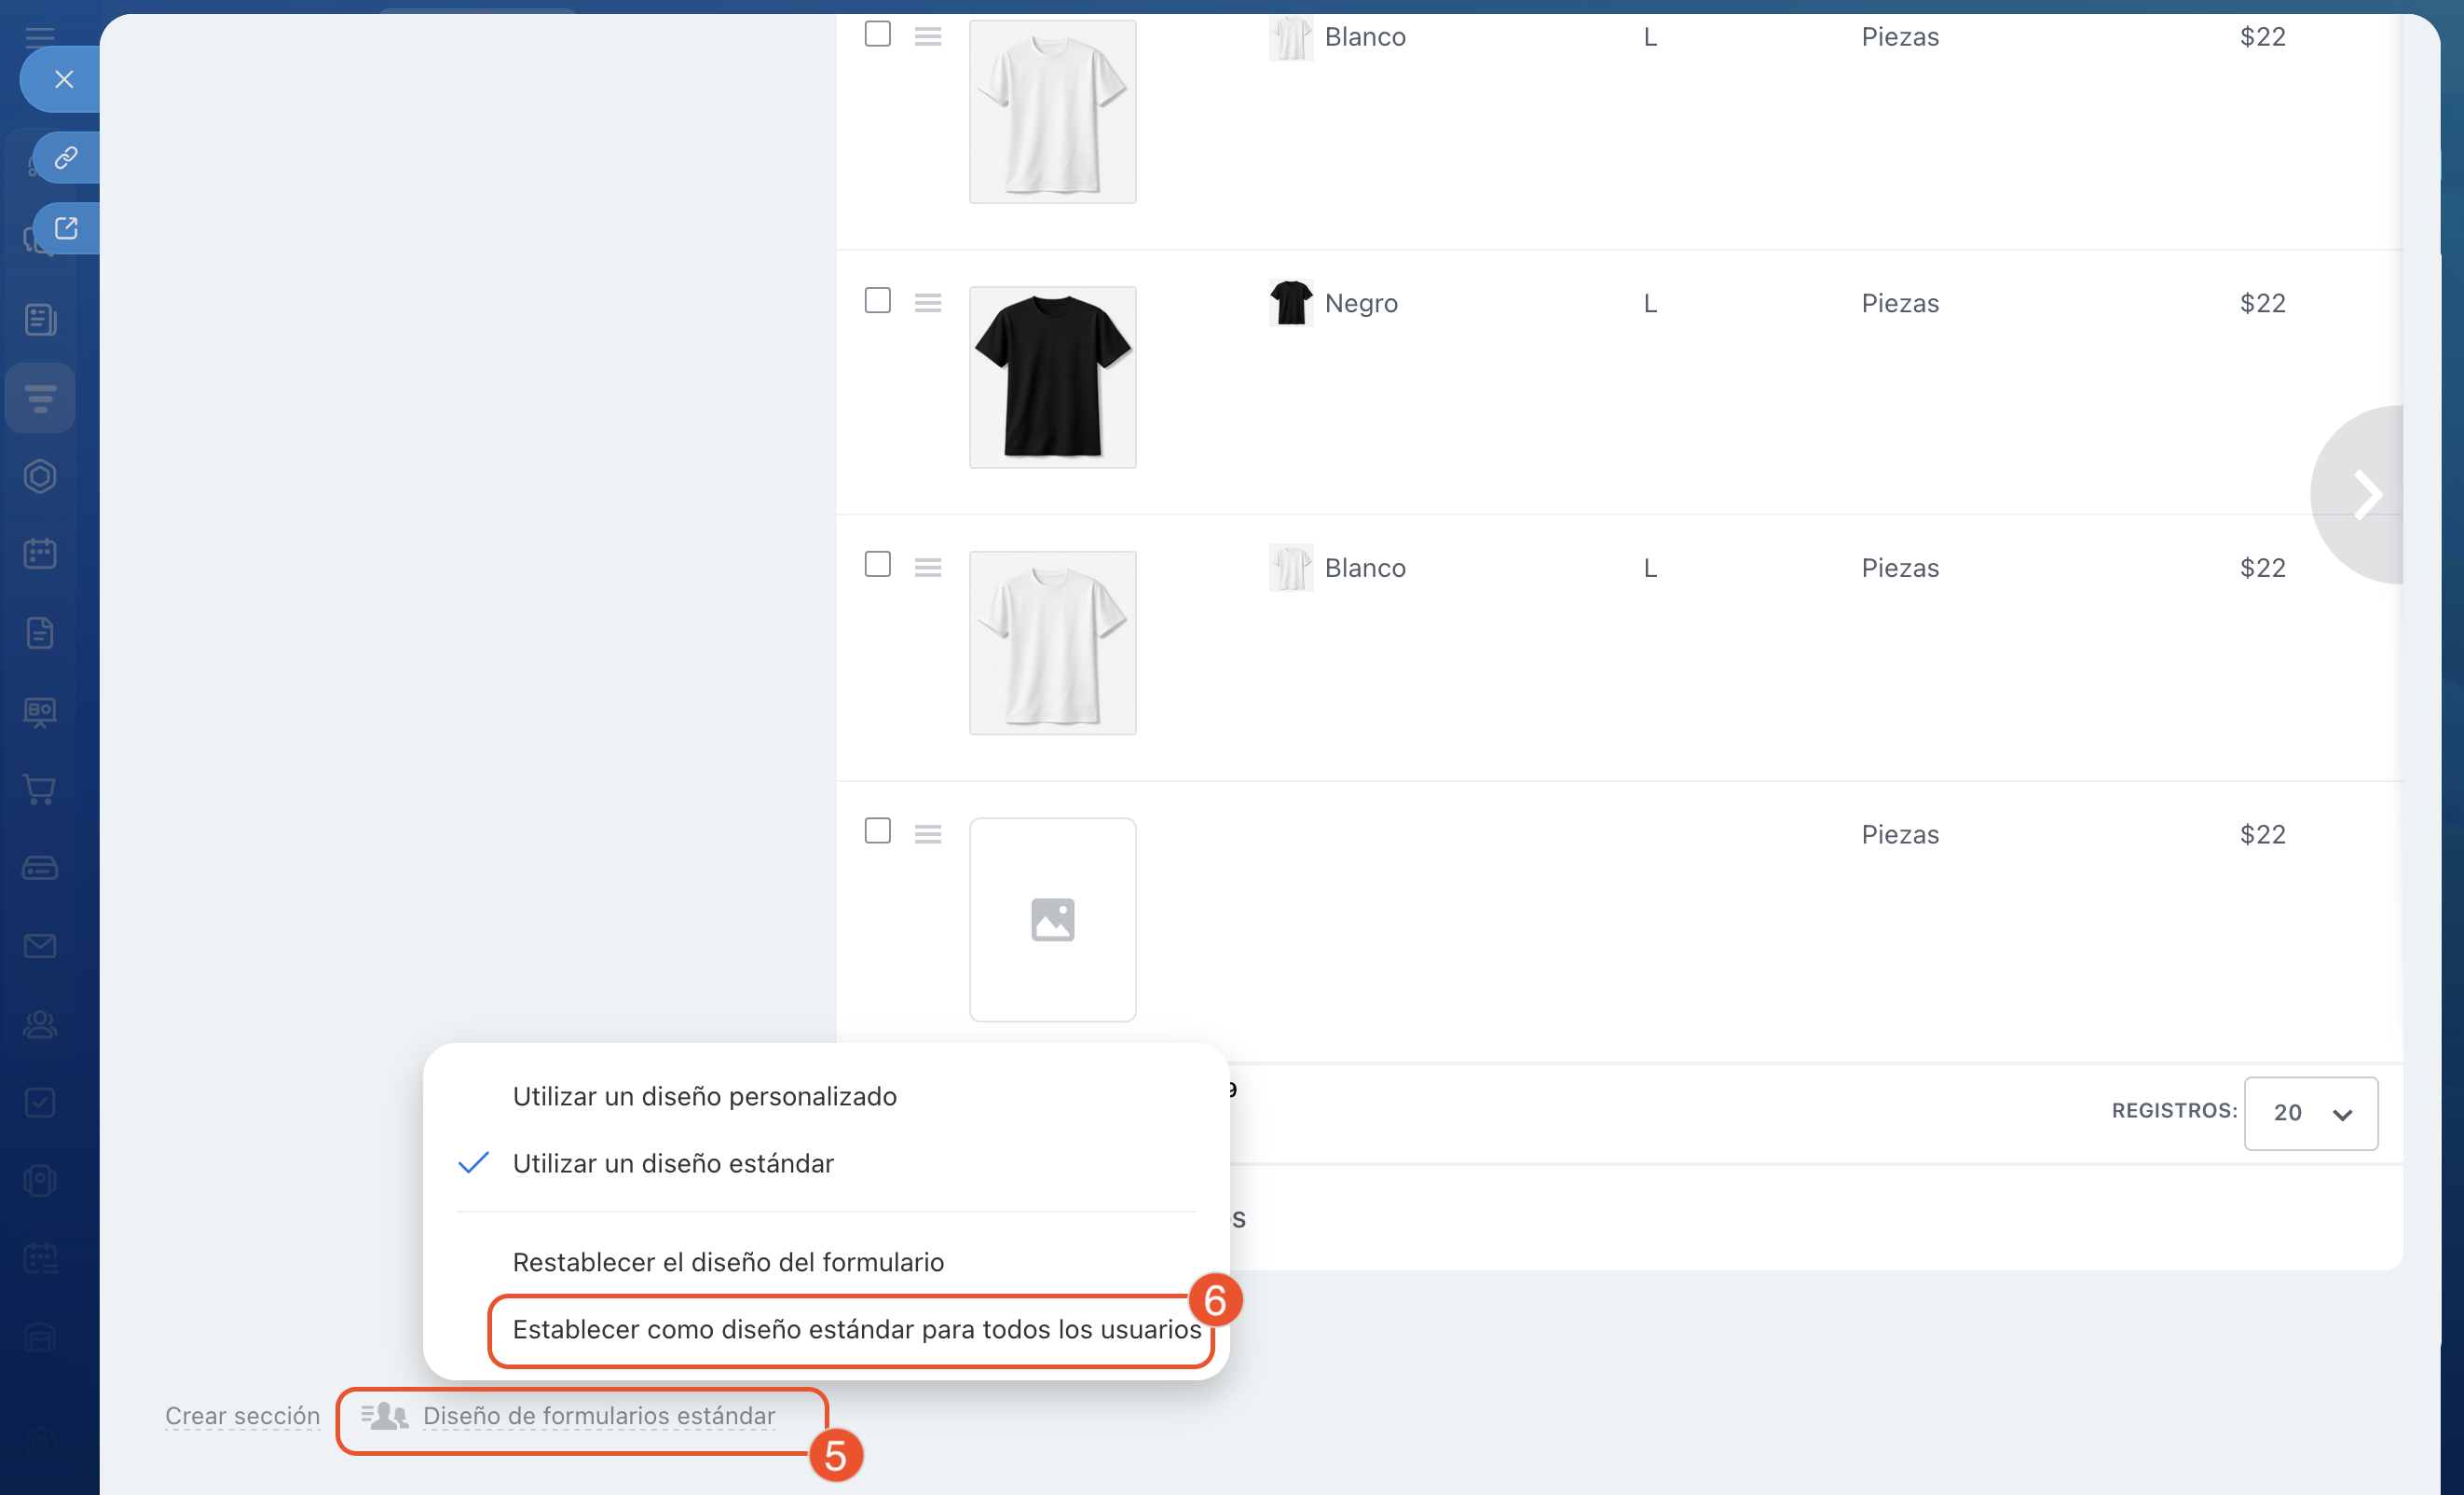Click the image placeholder icon

pyautogui.click(x=1052, y=919)
